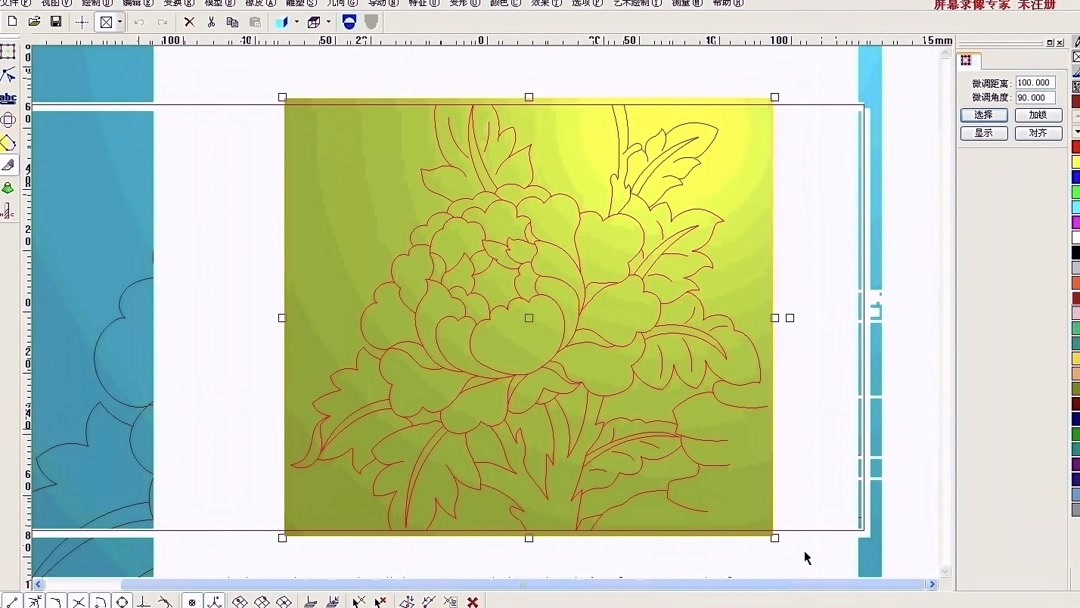Screen dimensions: 1080x608
Task: Undo the last action
Action: [138, 21]
